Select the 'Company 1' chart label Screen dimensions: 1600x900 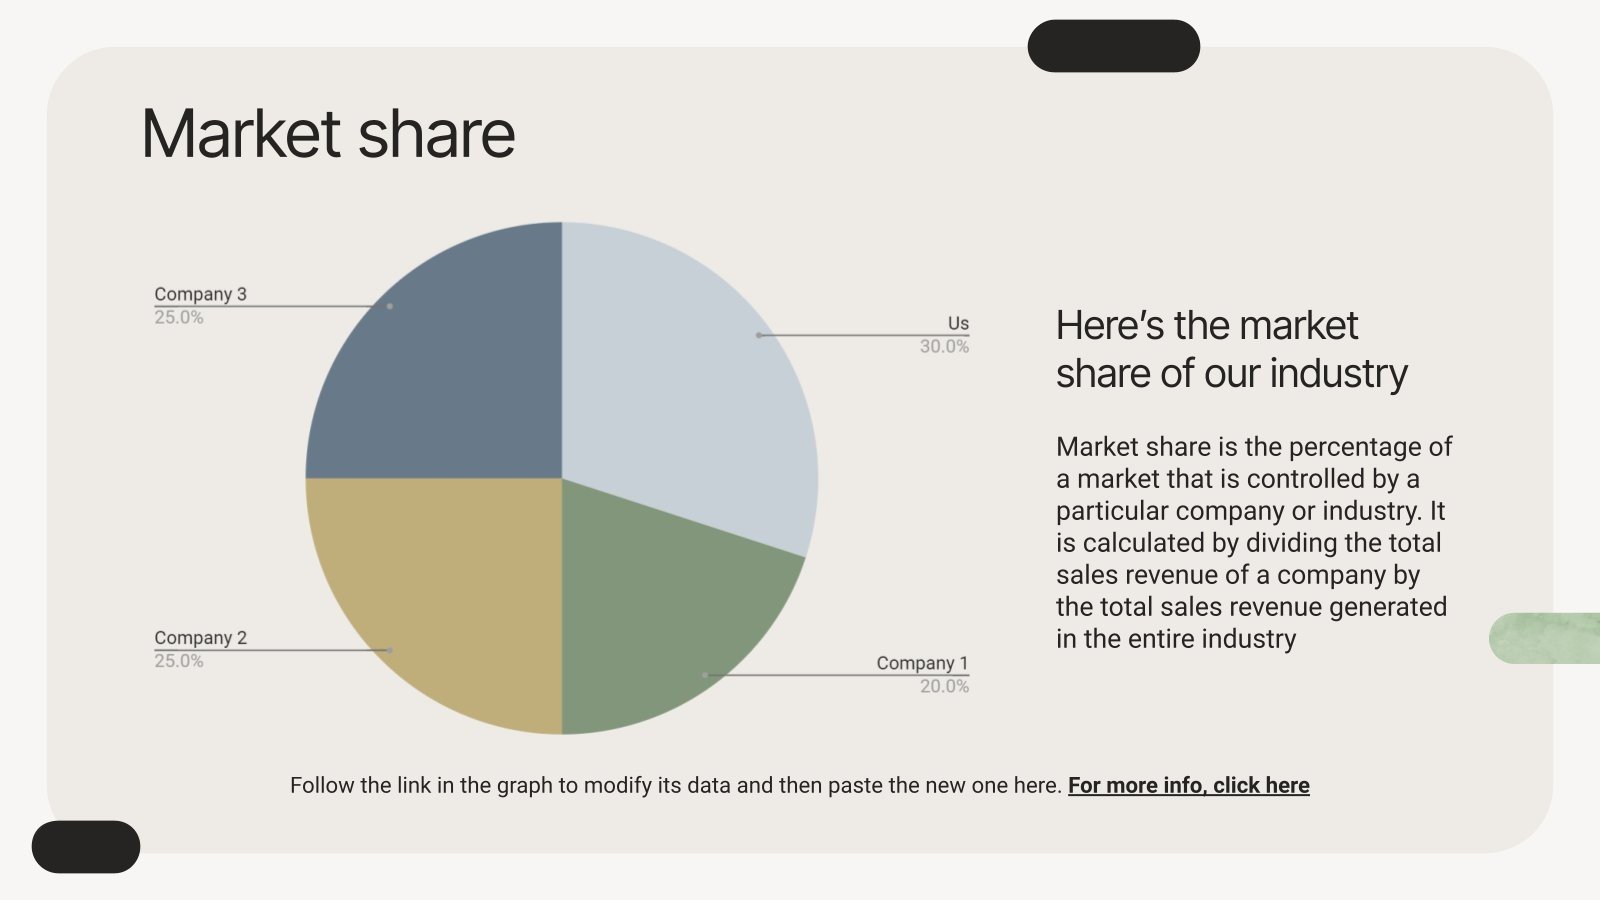click(x=922, y=663)
